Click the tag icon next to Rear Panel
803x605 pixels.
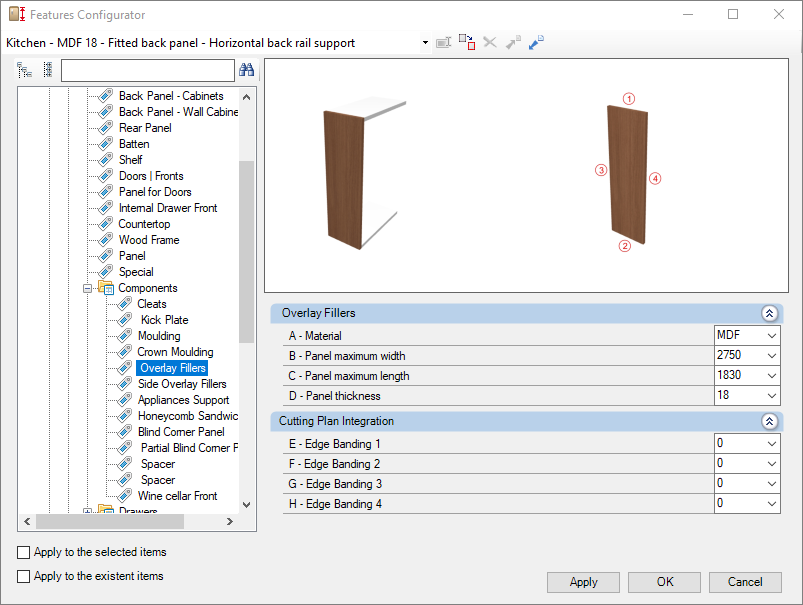[x=105, y=128]
